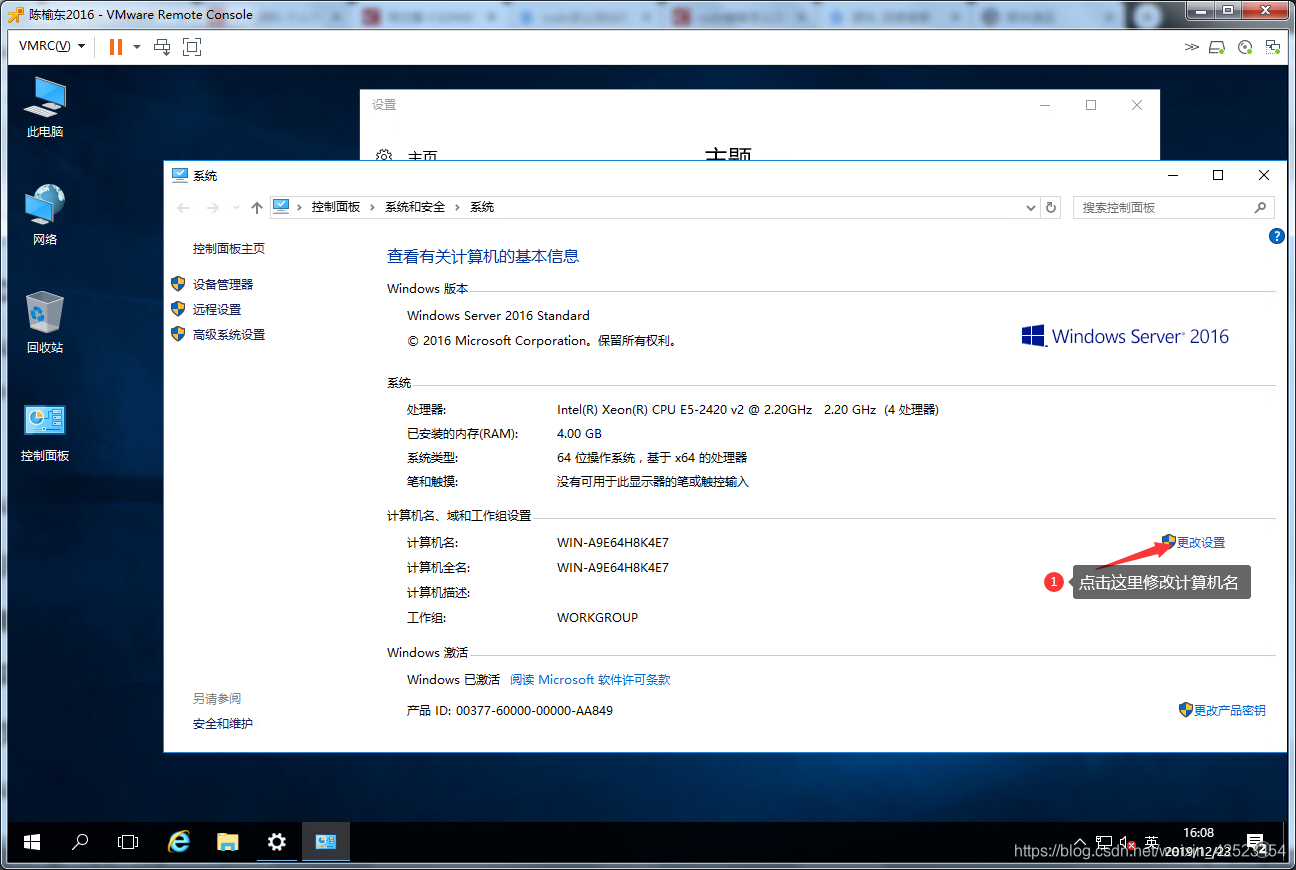
Task: Go forward in System window navigation
Action: tap(212, 207)
